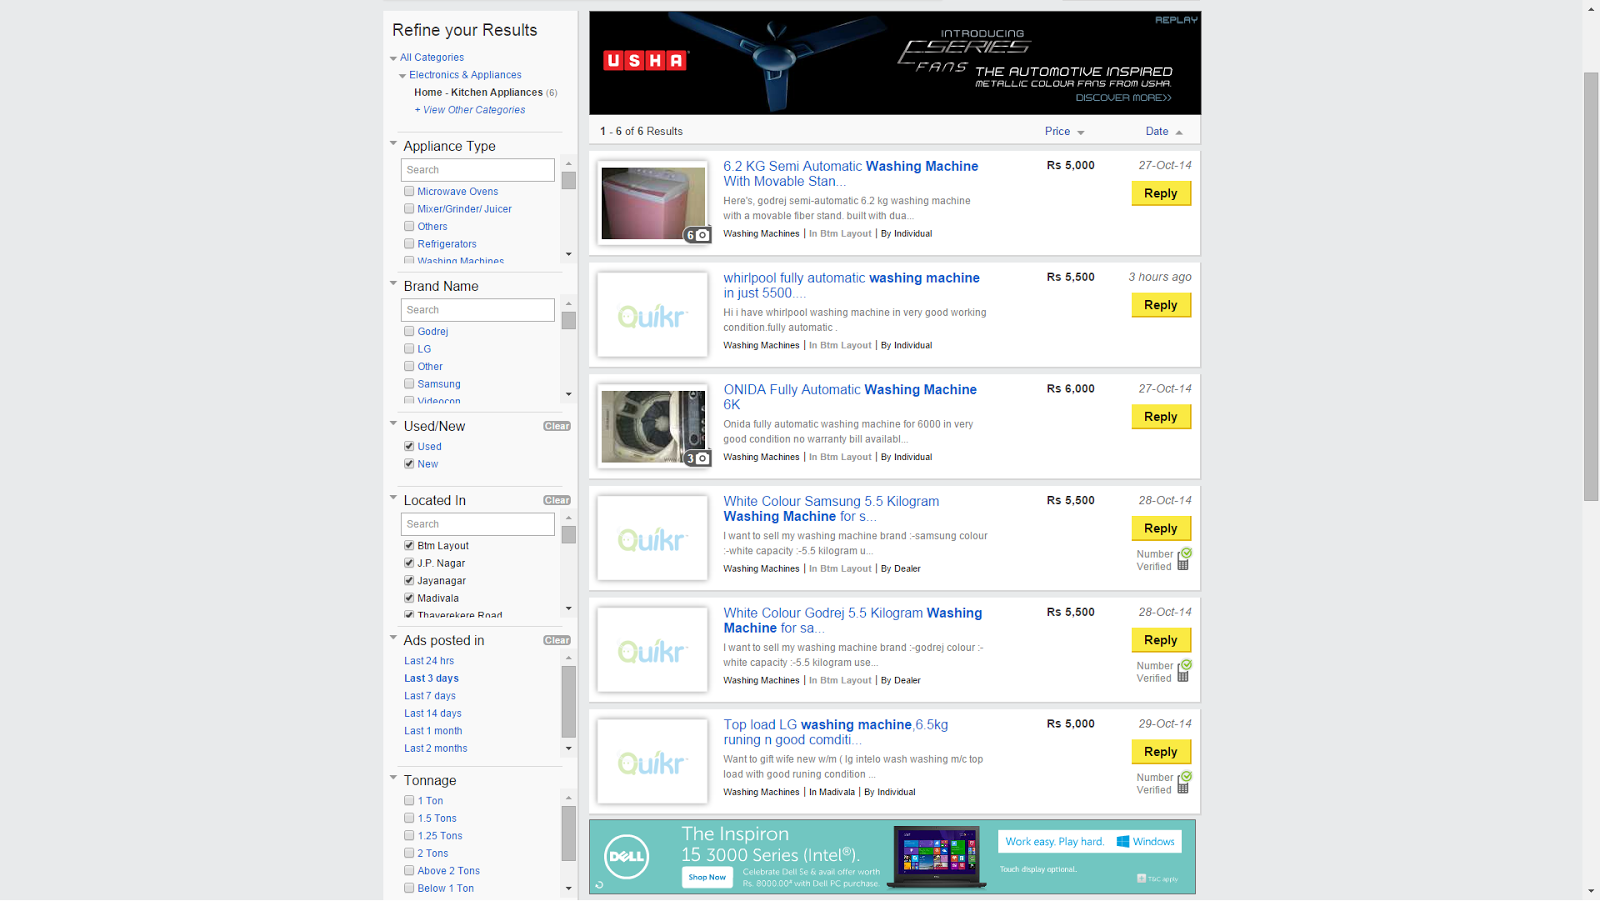Filter ads to Last 1 month
This screenshot has width=1600, height=901.
click(433, 731)
